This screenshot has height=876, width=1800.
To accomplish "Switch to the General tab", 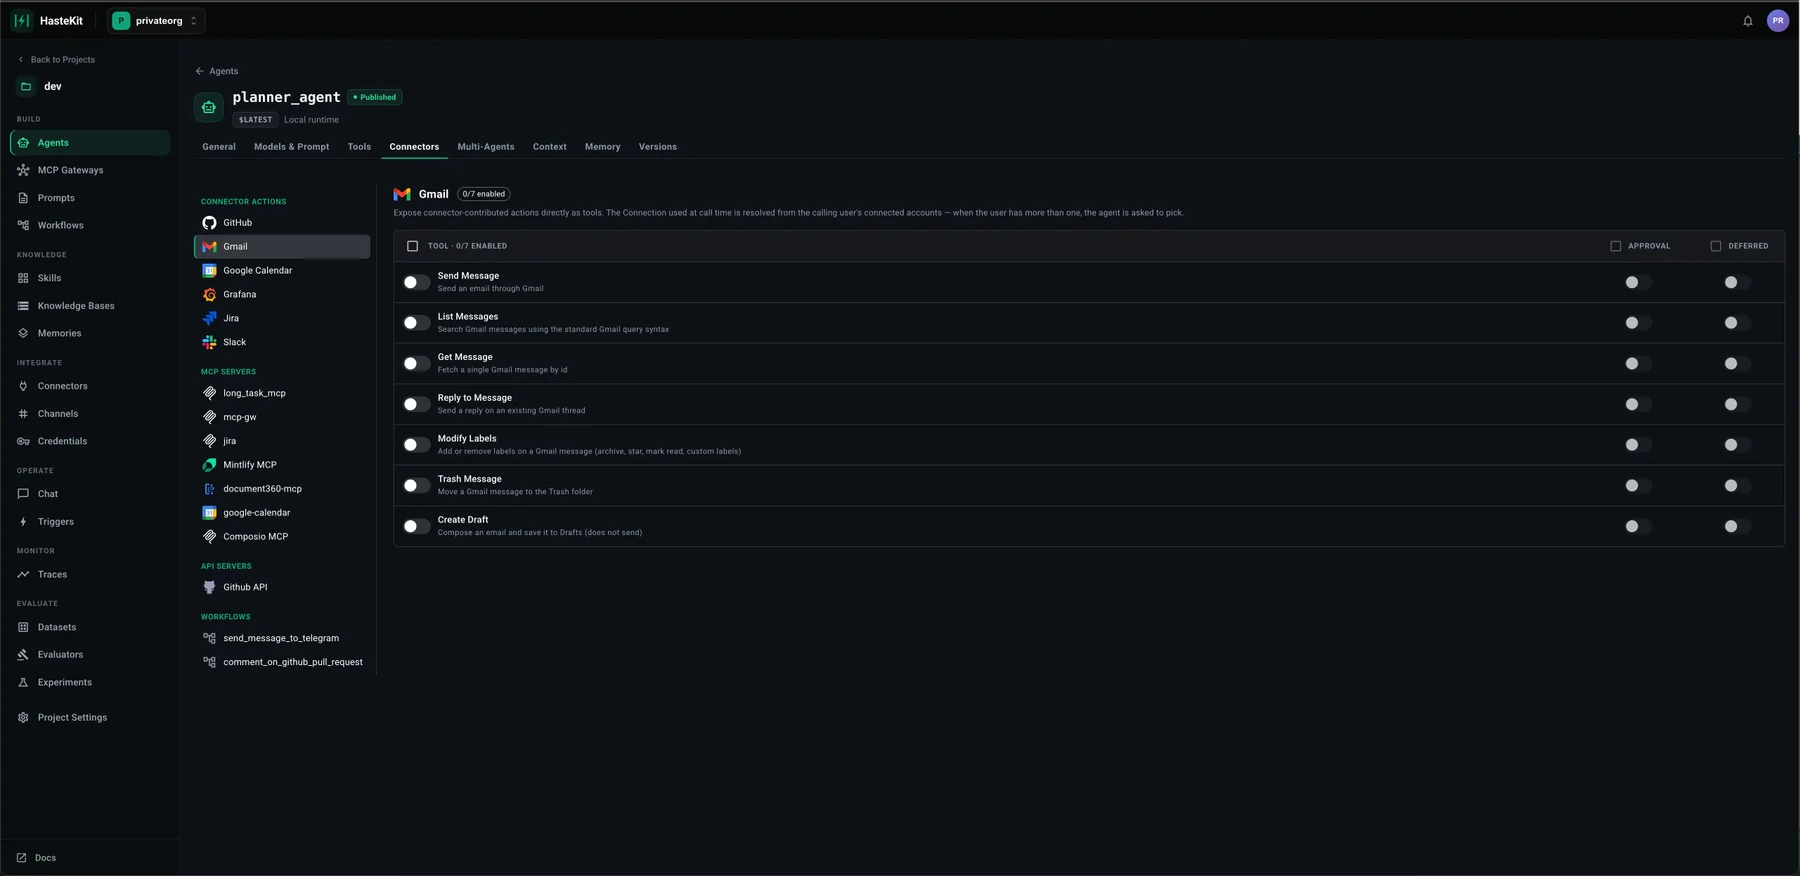I will pos(219,147).
